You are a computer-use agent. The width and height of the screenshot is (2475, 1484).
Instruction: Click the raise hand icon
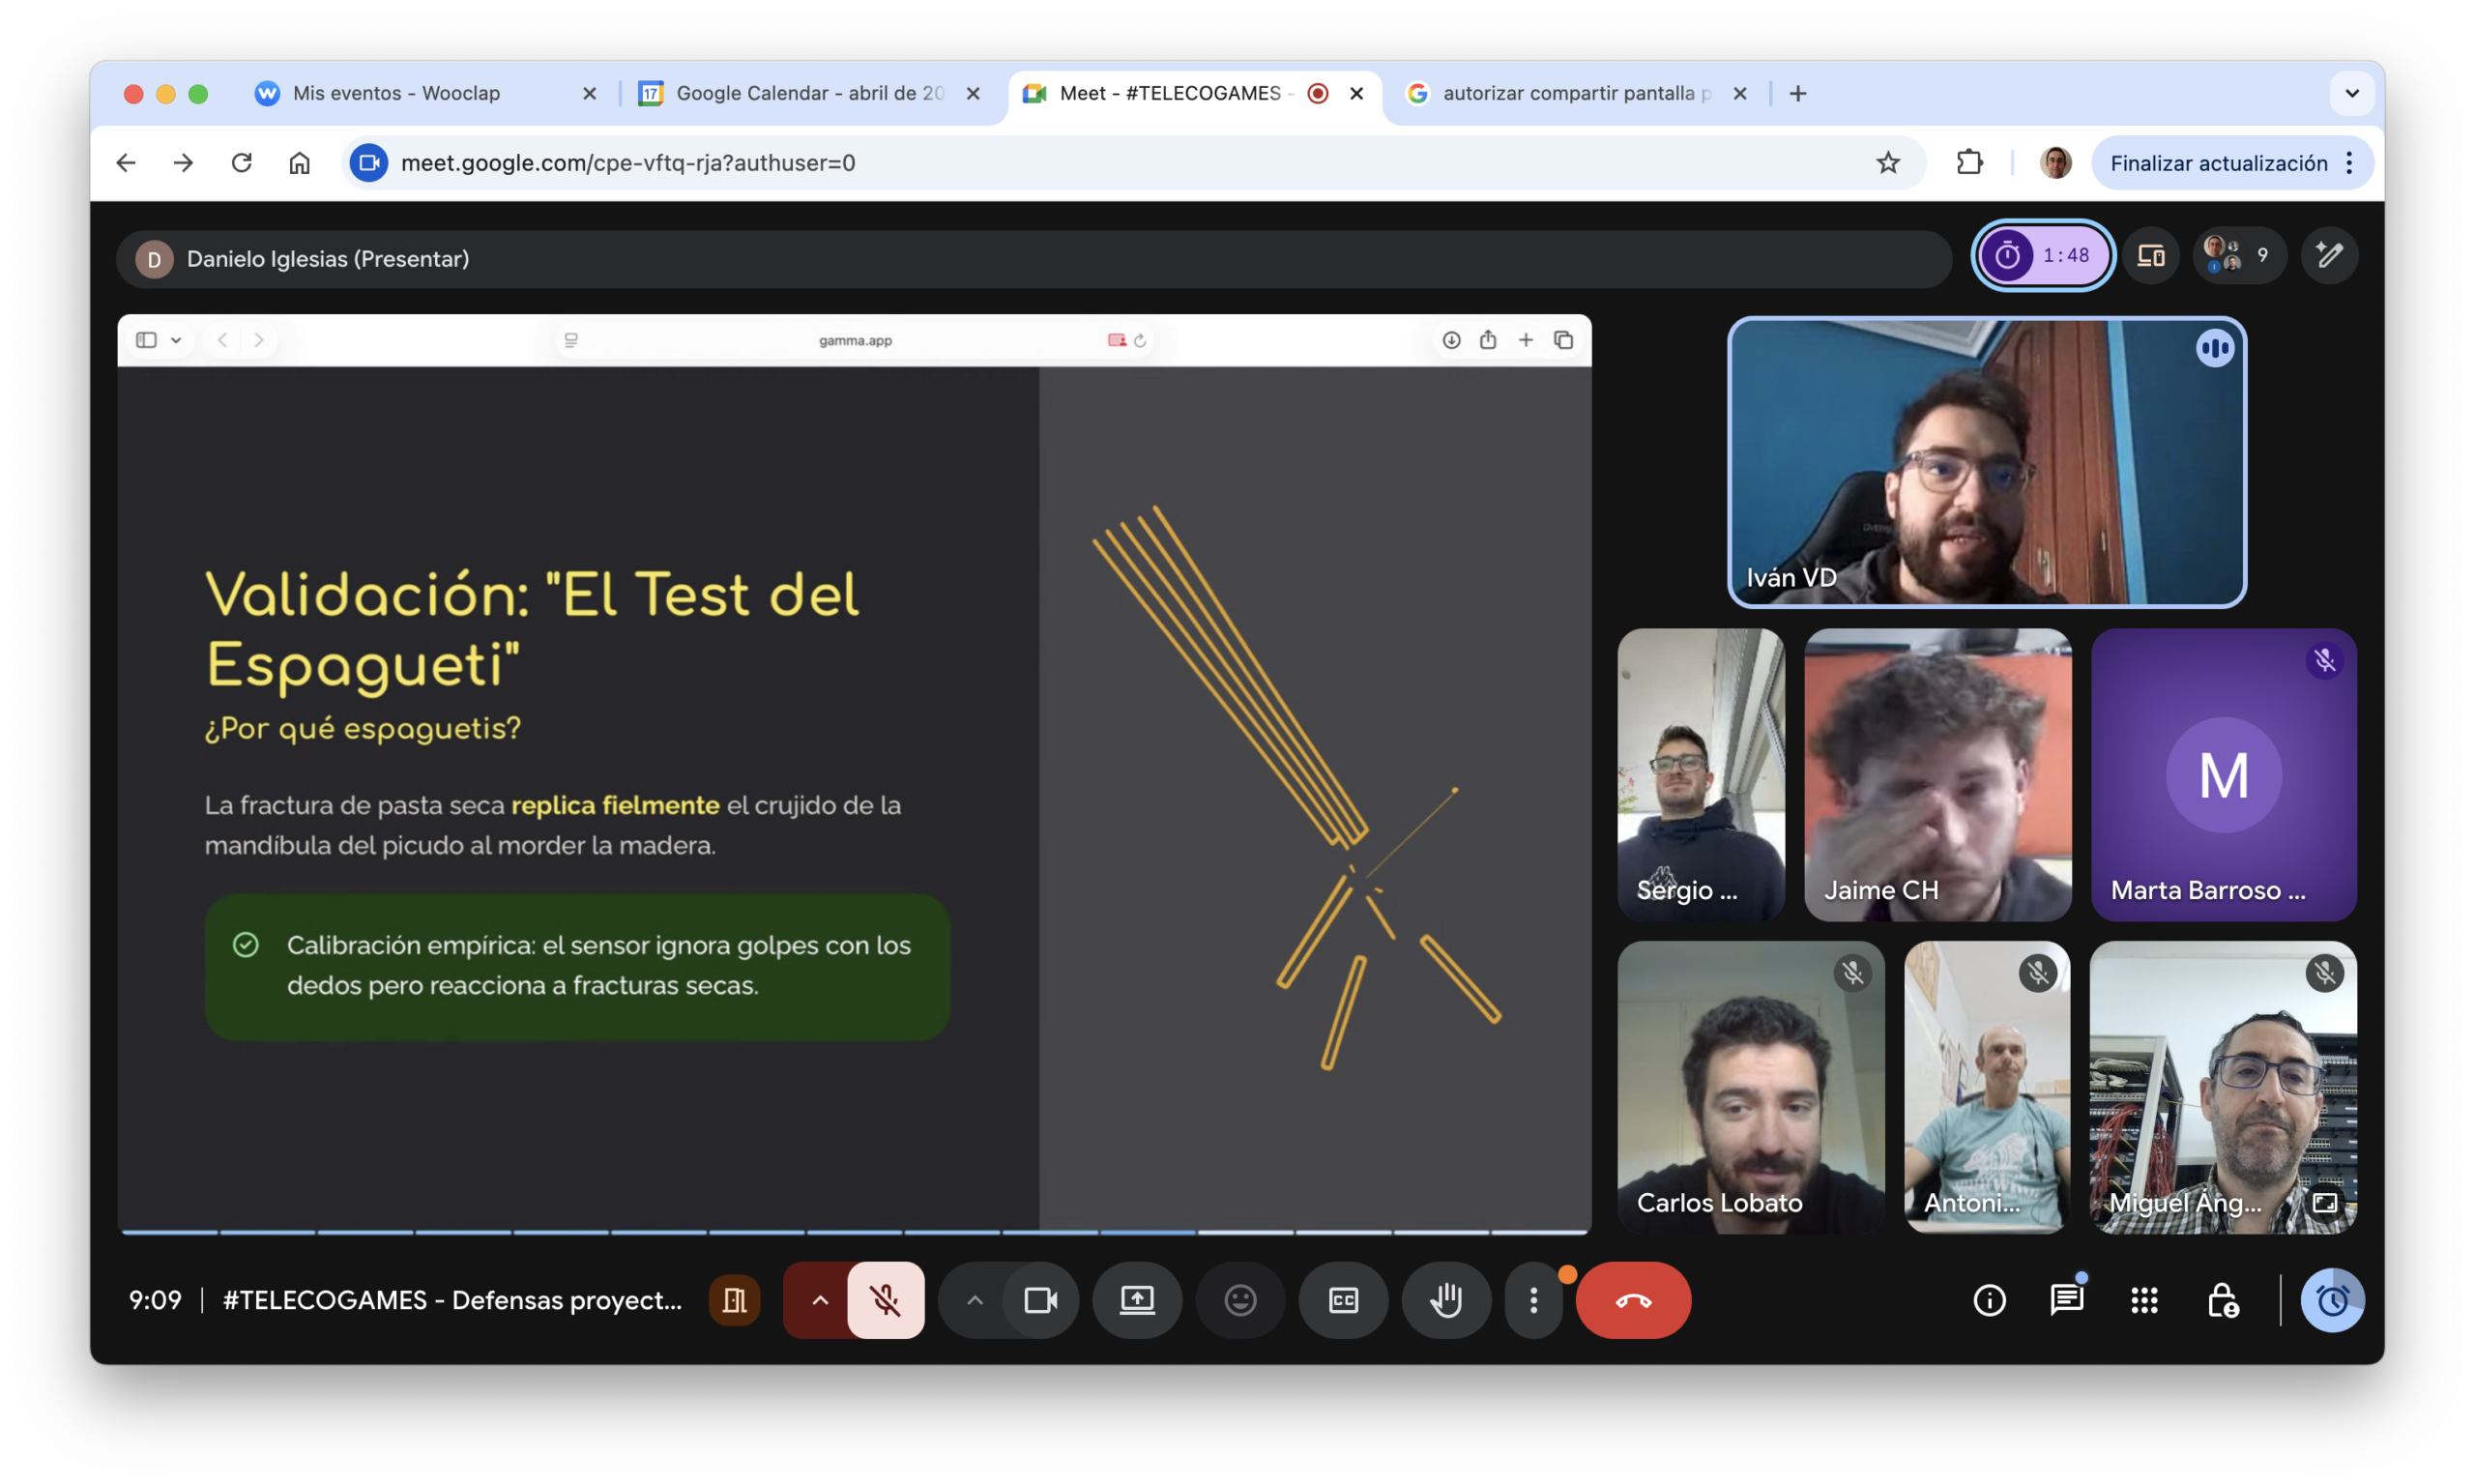1446,1300
